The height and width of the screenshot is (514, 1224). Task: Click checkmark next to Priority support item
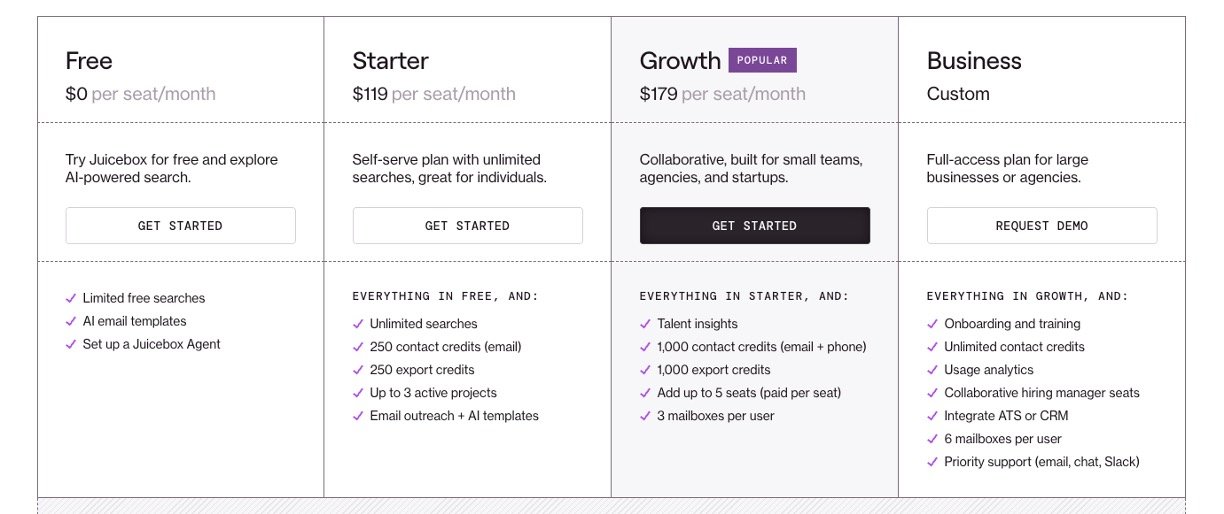tap(932, 462)
